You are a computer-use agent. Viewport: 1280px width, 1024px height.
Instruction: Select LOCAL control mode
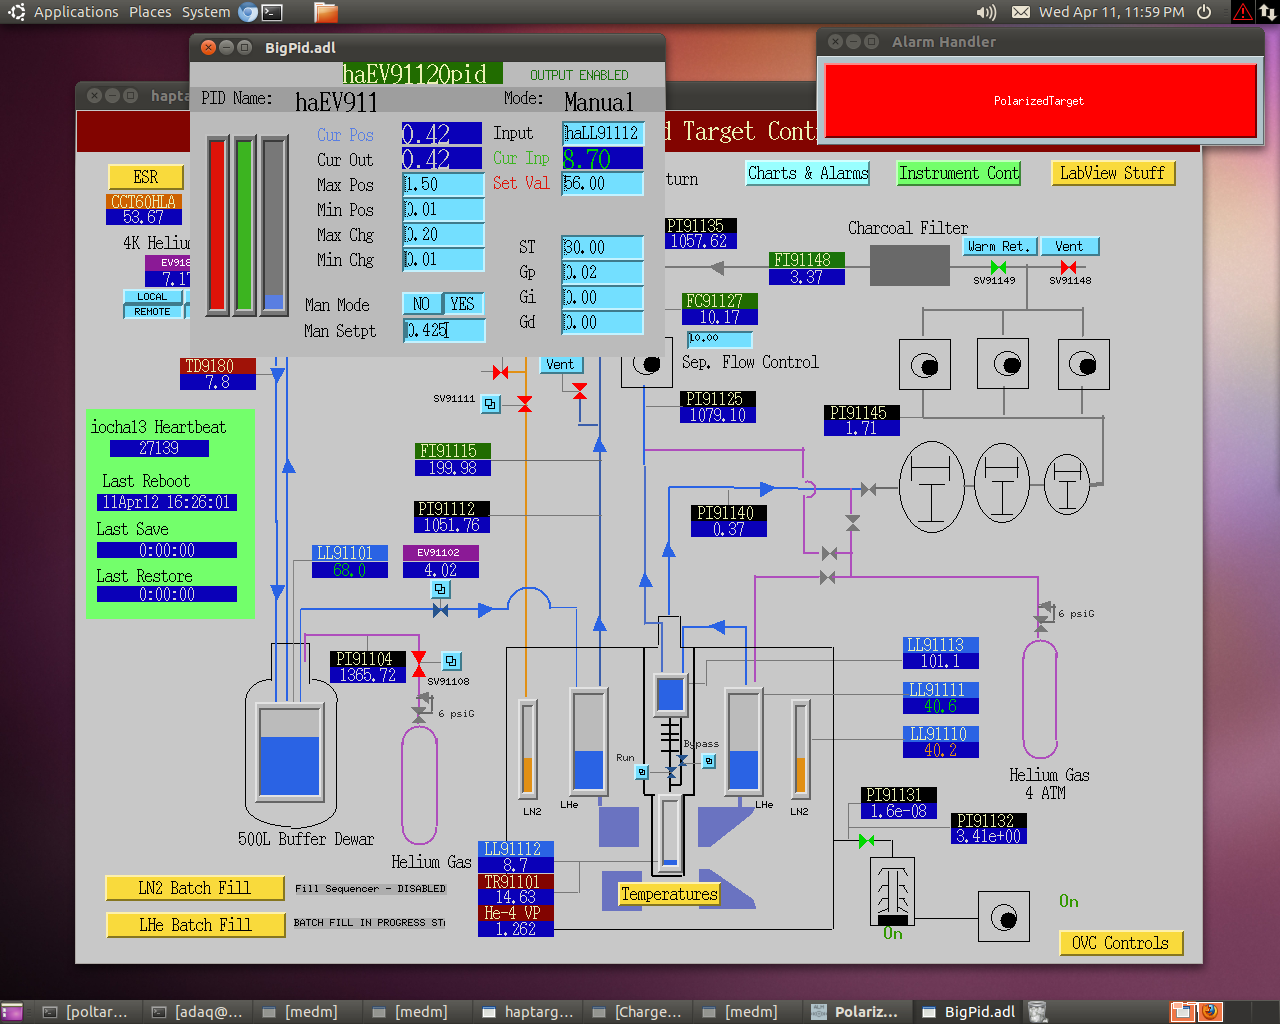153,296
